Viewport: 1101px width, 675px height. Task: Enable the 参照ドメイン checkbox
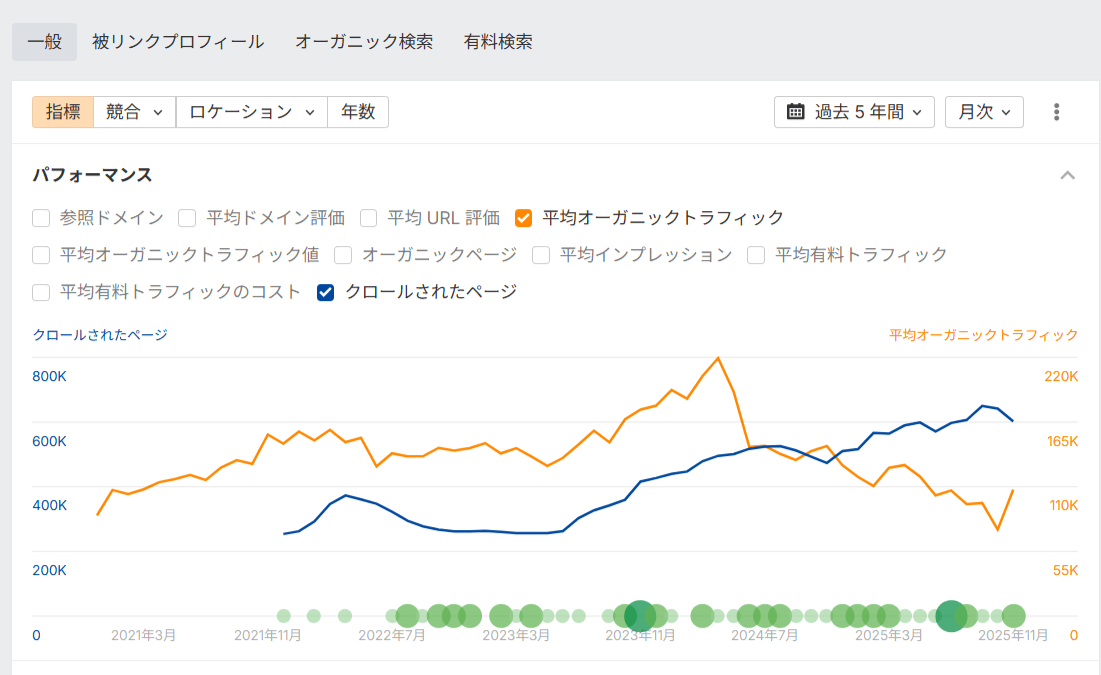41,217
